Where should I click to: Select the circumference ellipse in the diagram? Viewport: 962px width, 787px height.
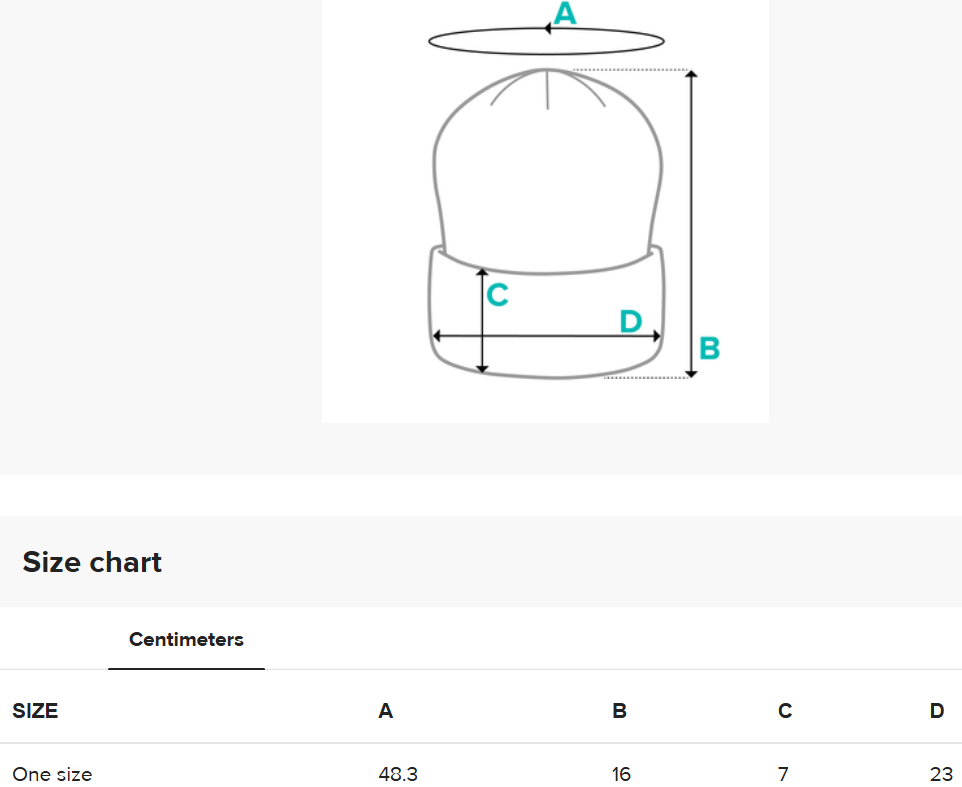point(546,41)
